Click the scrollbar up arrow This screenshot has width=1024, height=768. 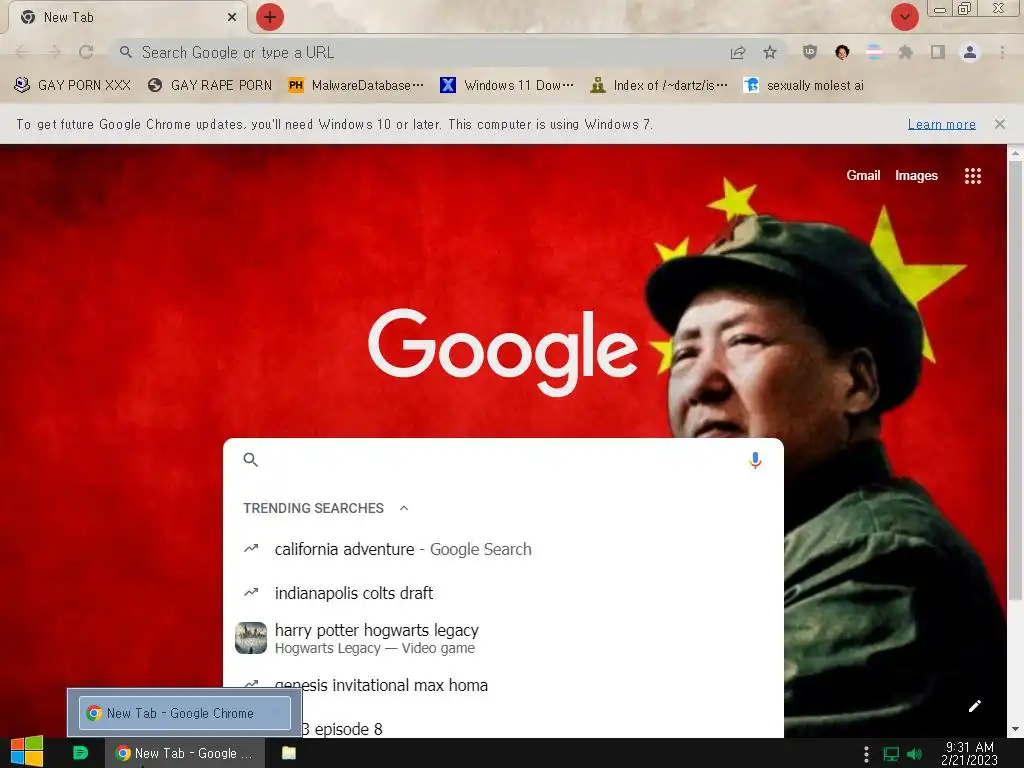(x=1014, y=153)
